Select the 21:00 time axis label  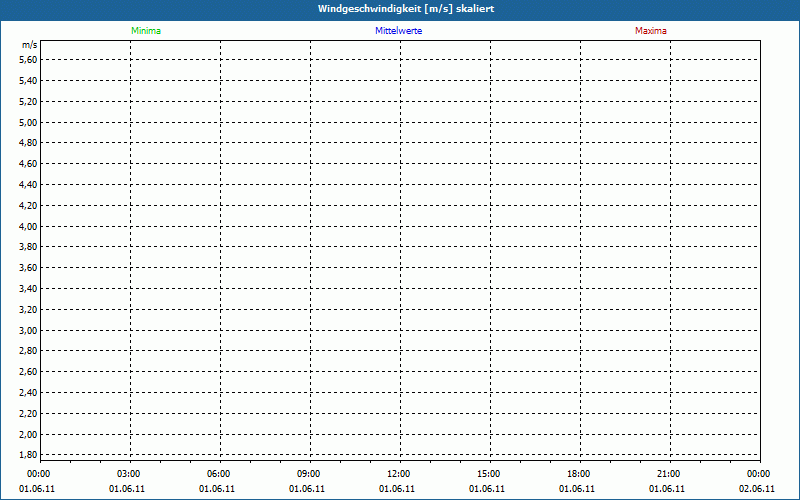coord(669,474)
